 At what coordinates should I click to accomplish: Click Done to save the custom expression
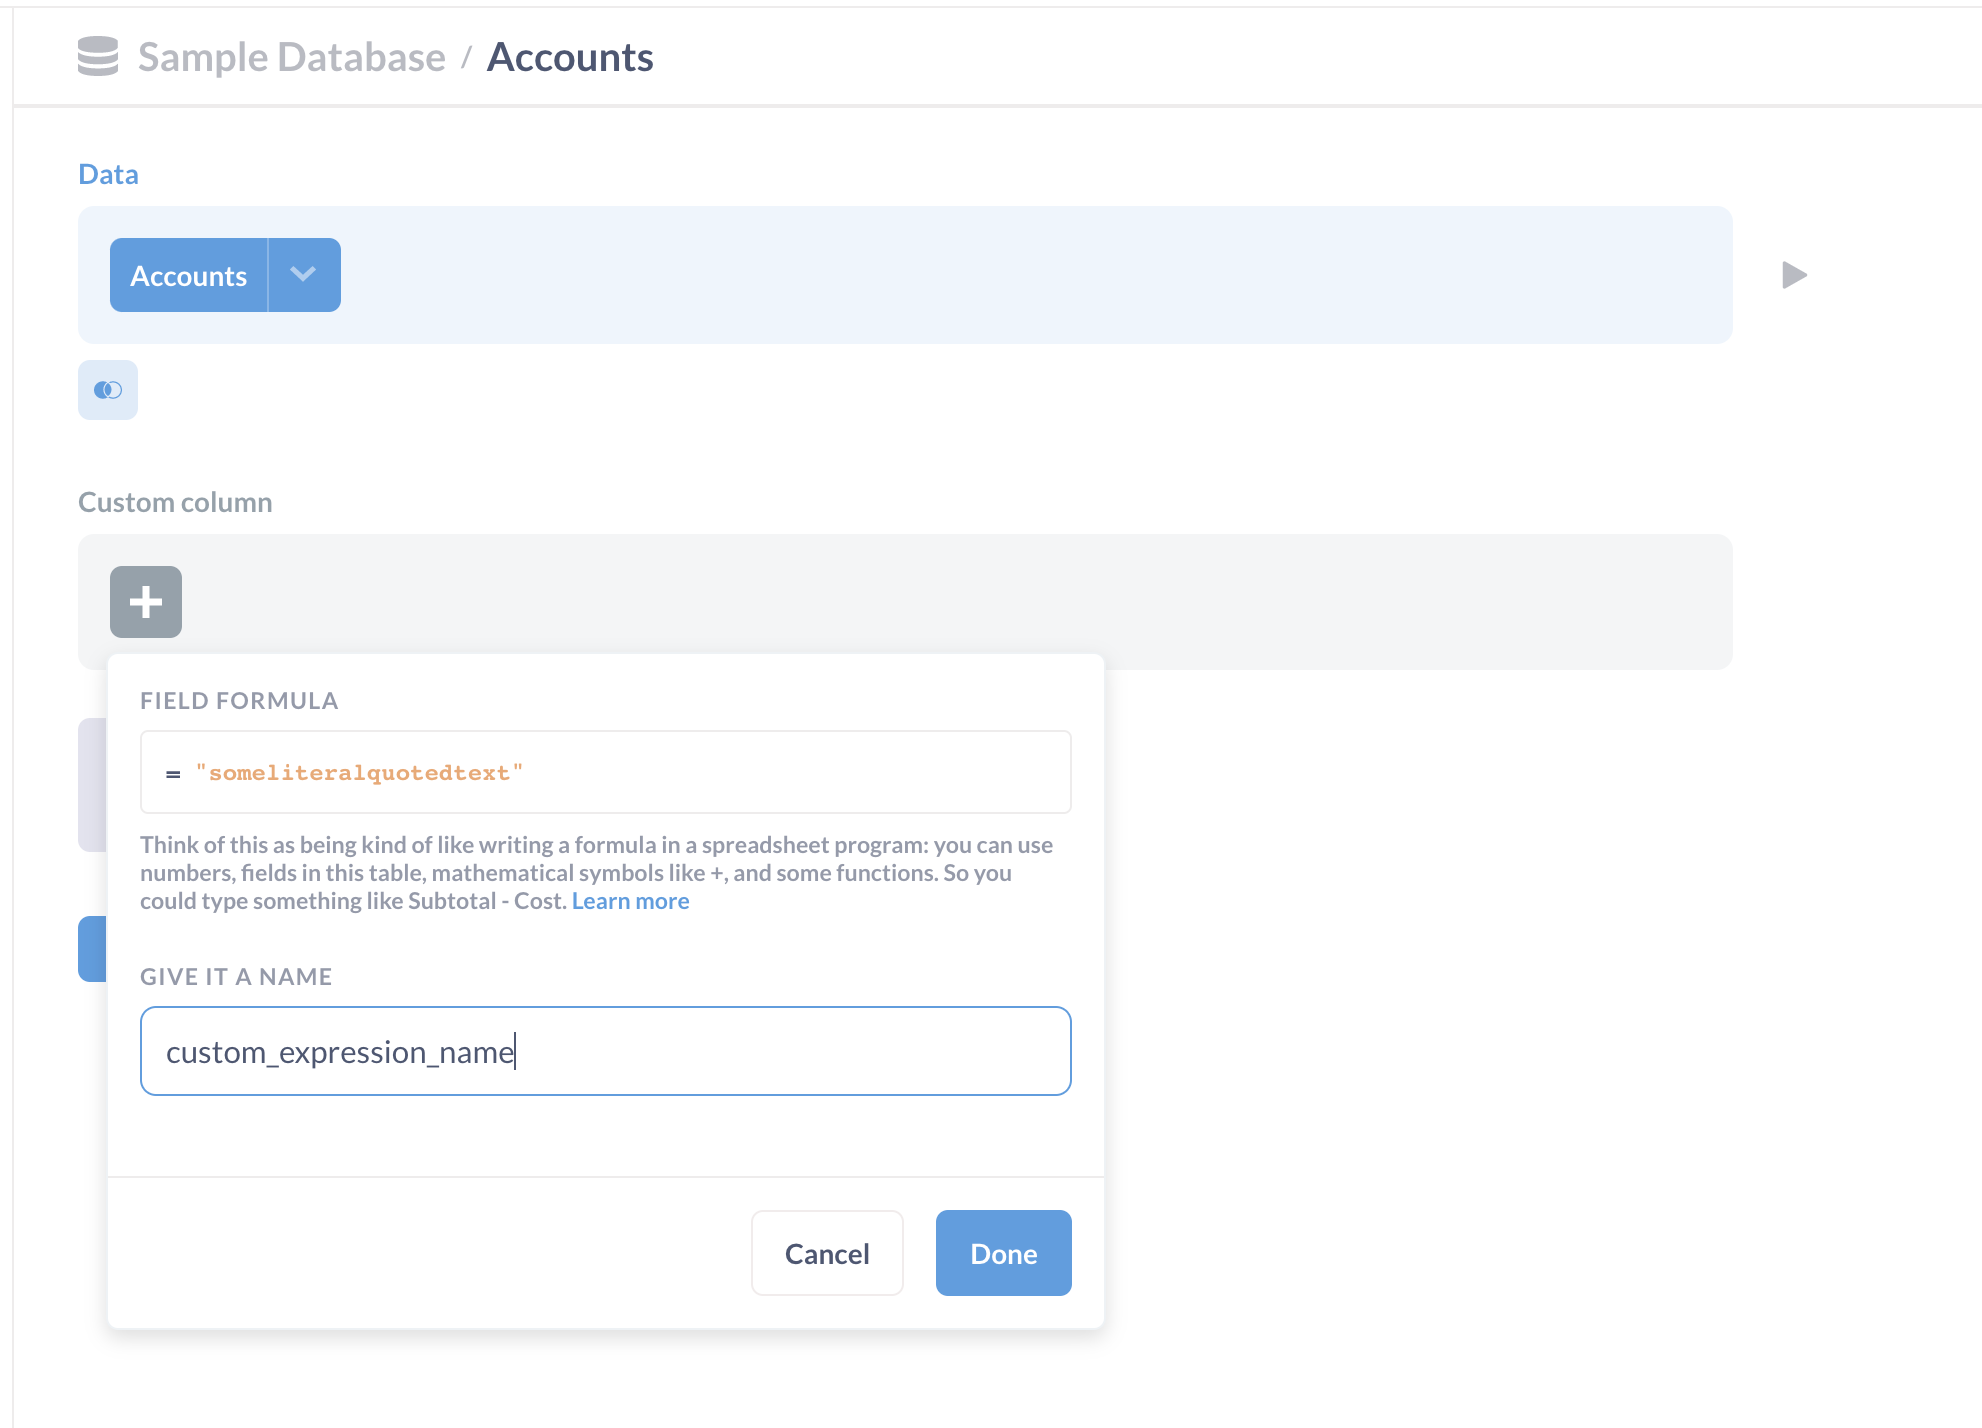[1002, 1253]
